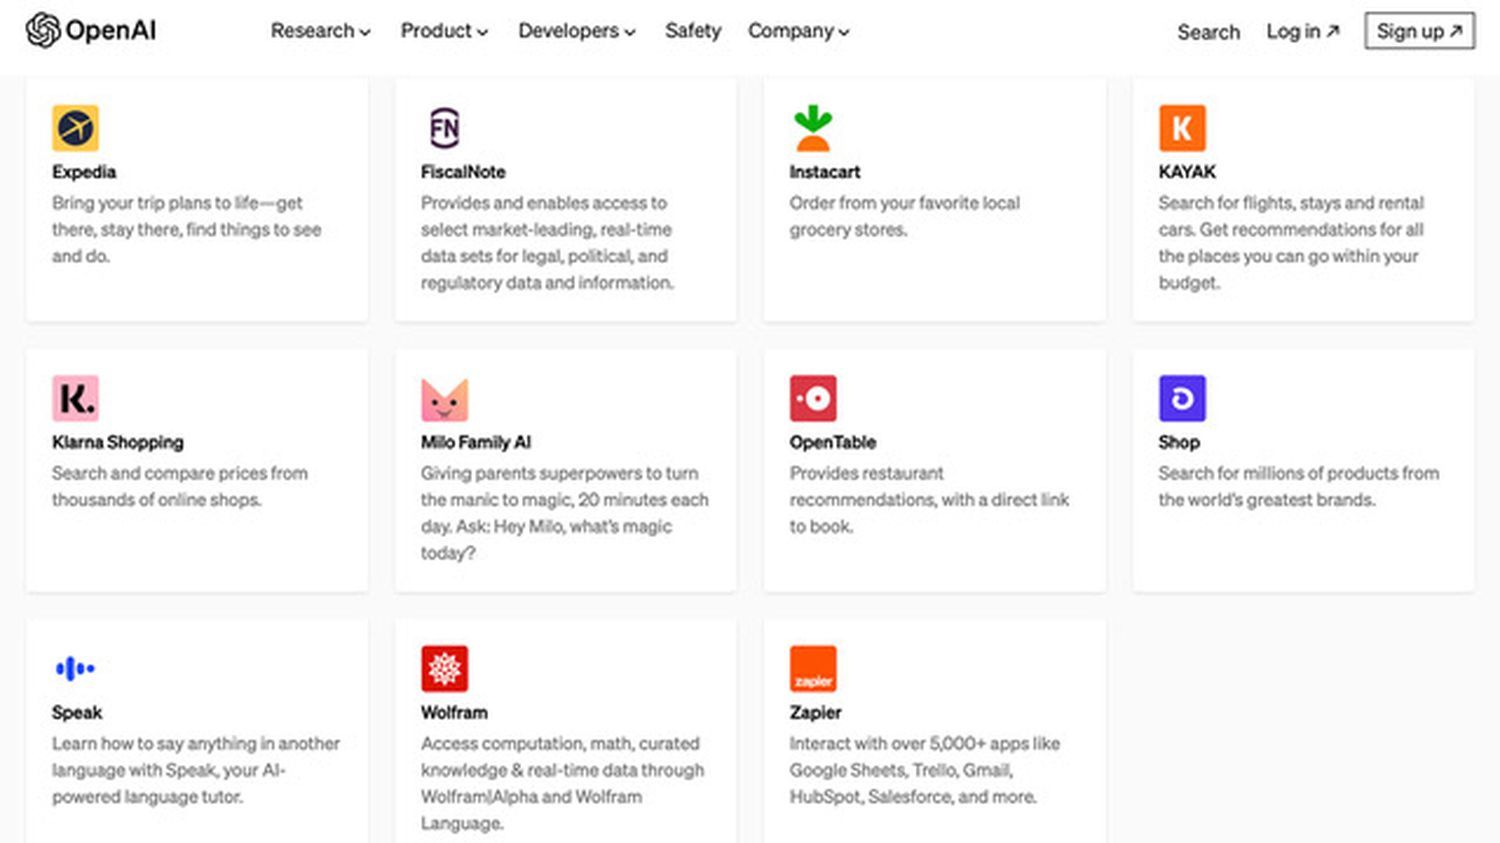1500x843 pixels.
Task: Click the Instacart carrot icon
Action: [812, 128]
